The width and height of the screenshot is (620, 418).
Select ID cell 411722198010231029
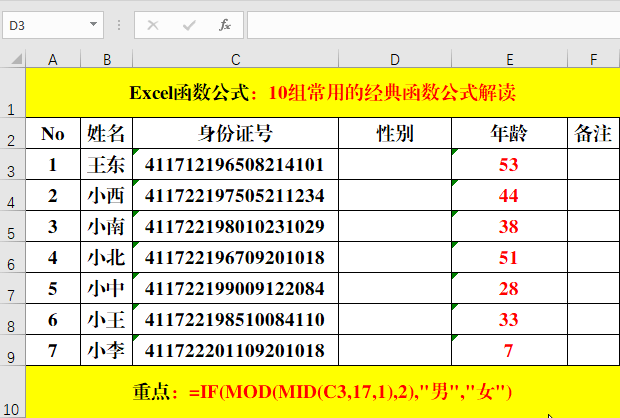point(236,226)
